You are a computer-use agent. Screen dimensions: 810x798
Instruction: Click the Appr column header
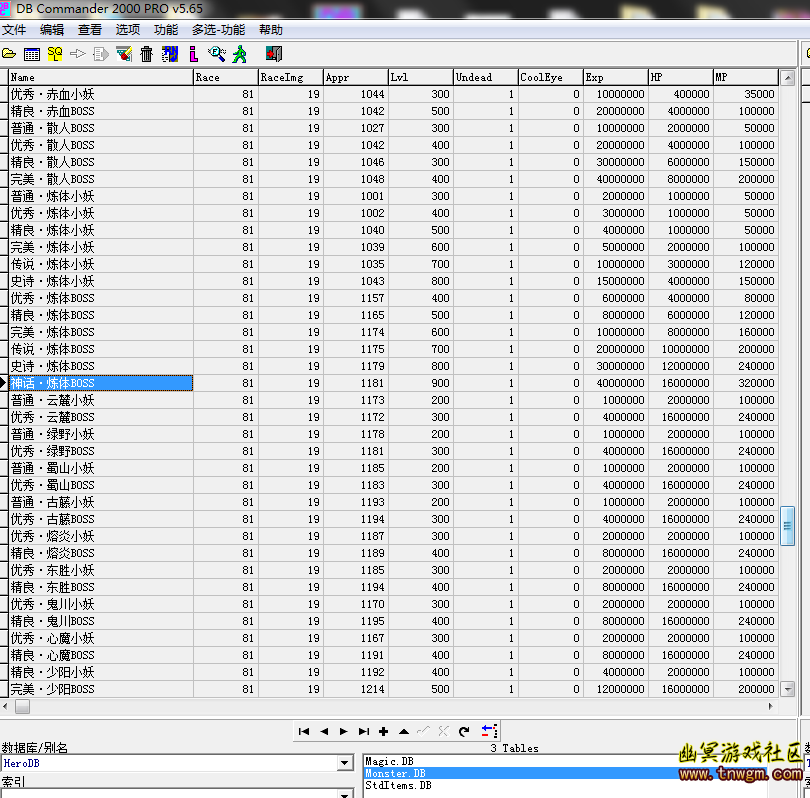tap(356, 77)
